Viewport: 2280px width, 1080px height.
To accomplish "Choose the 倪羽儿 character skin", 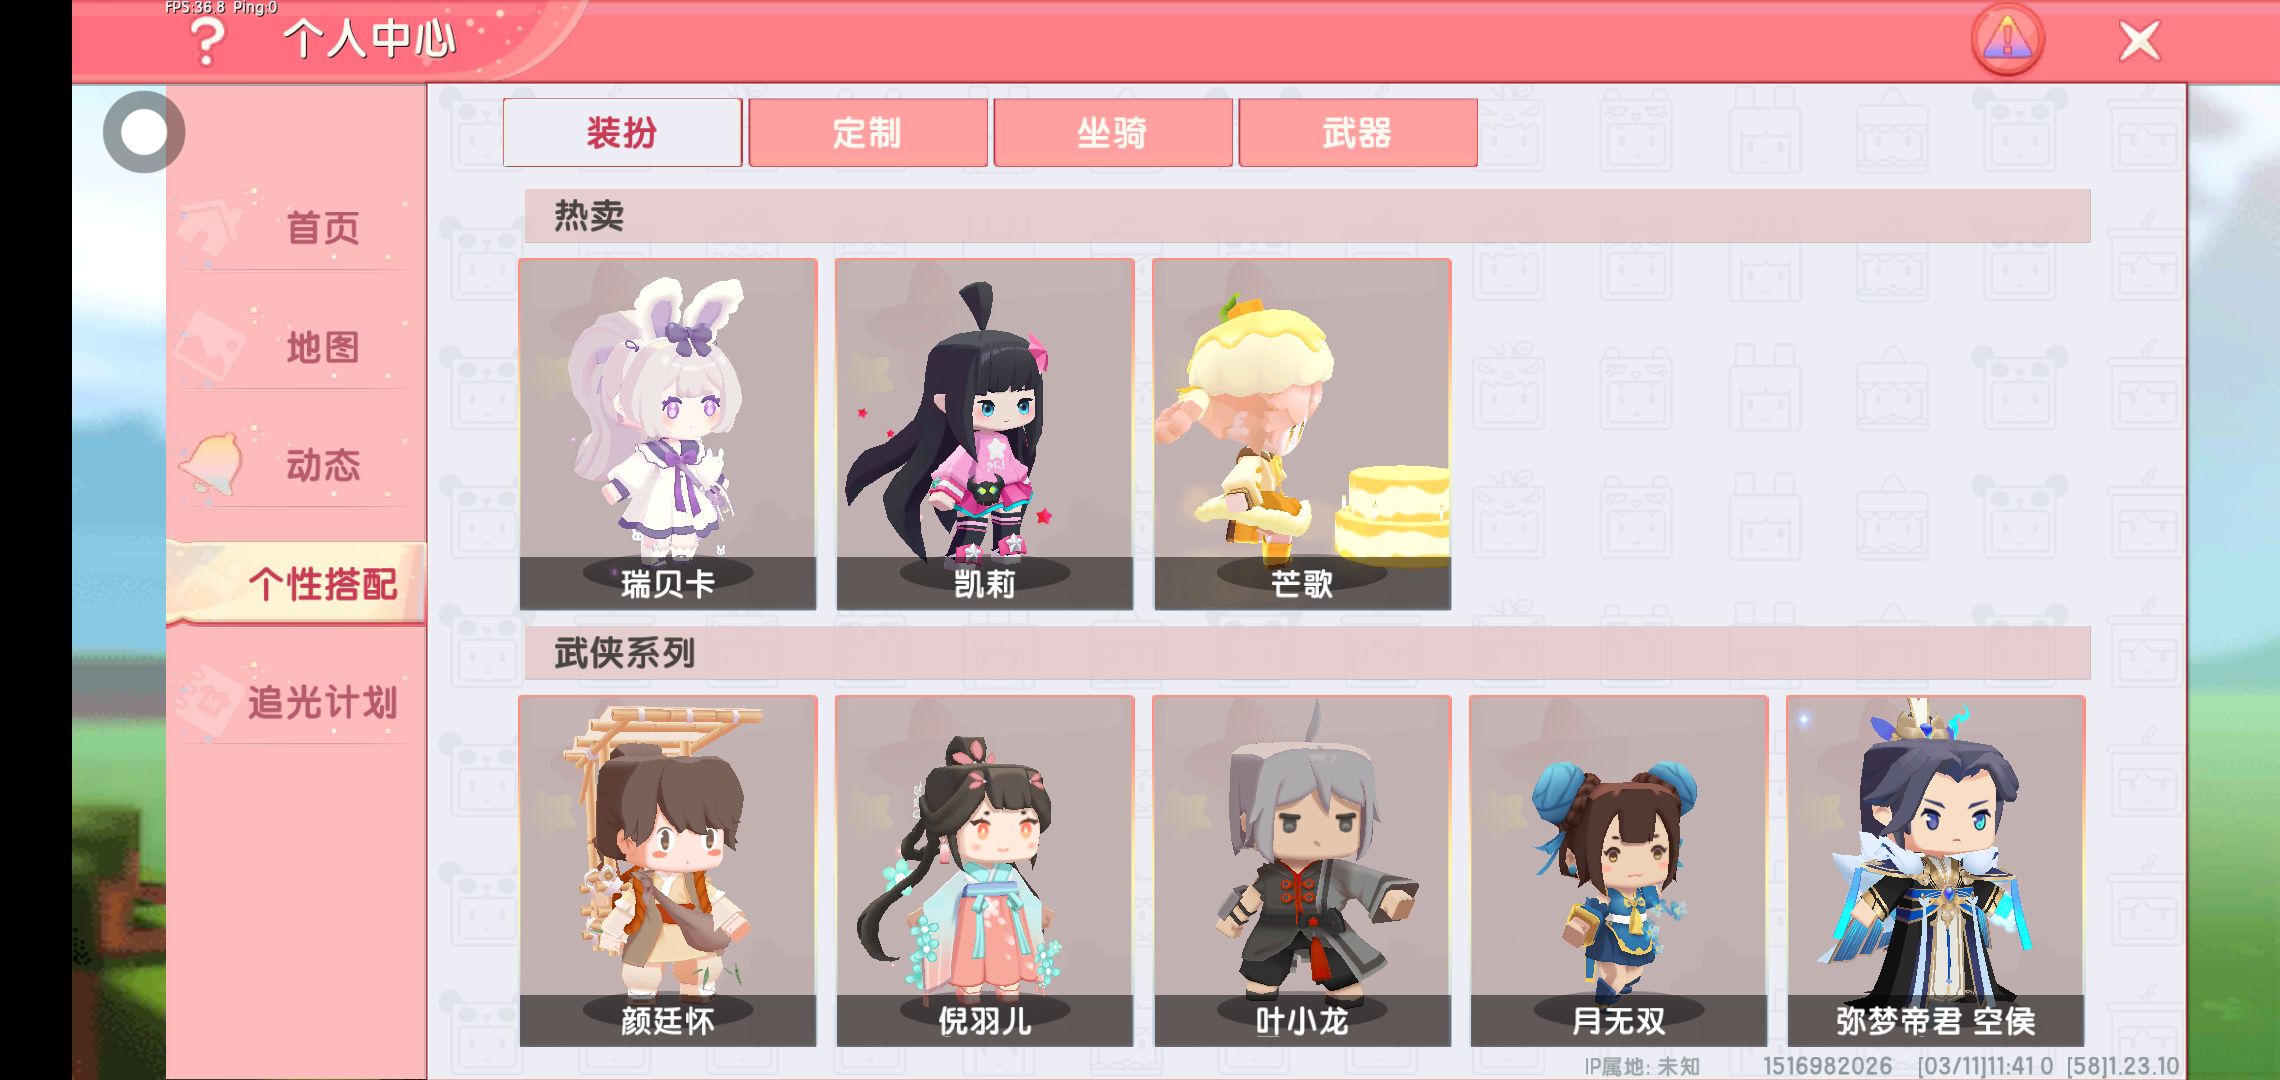I will tap(985, 871).
